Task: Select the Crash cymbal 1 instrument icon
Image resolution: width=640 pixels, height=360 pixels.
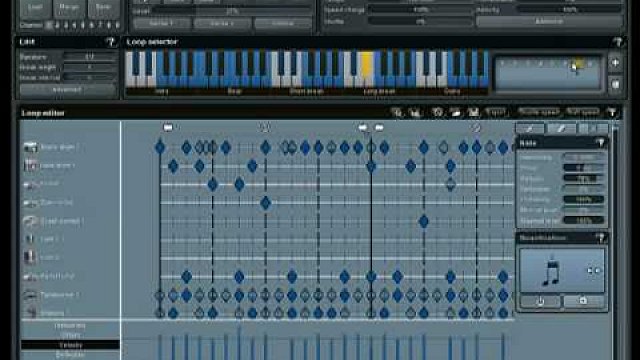Action: [30, 221]
